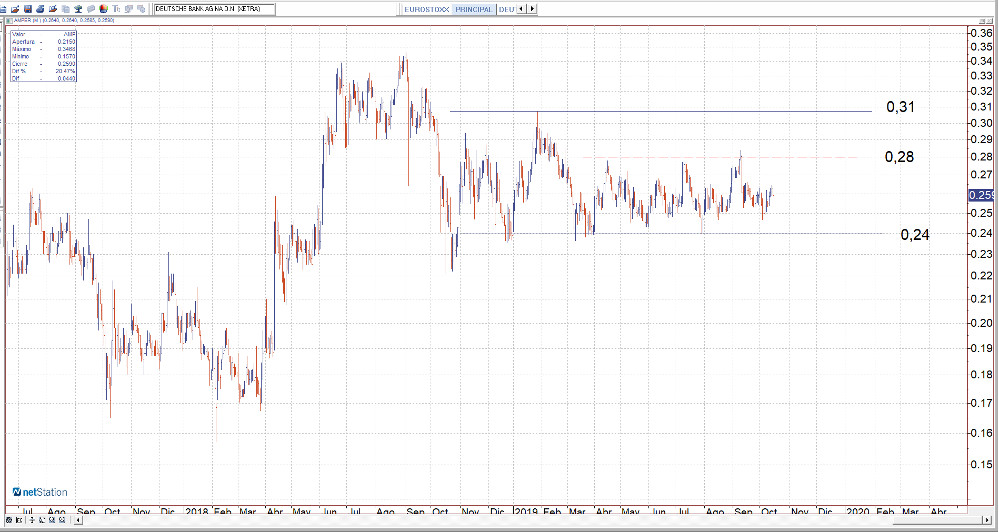Select the blue horizontal line at 0.31

[661, 111]
